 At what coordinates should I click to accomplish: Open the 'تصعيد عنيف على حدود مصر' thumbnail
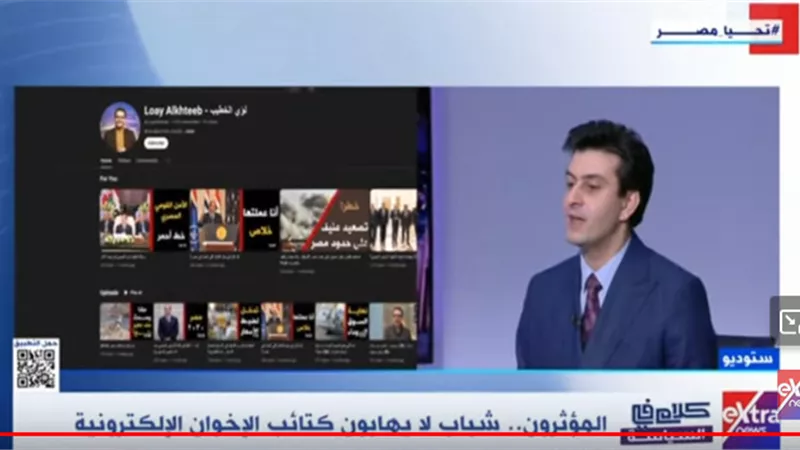324,220
